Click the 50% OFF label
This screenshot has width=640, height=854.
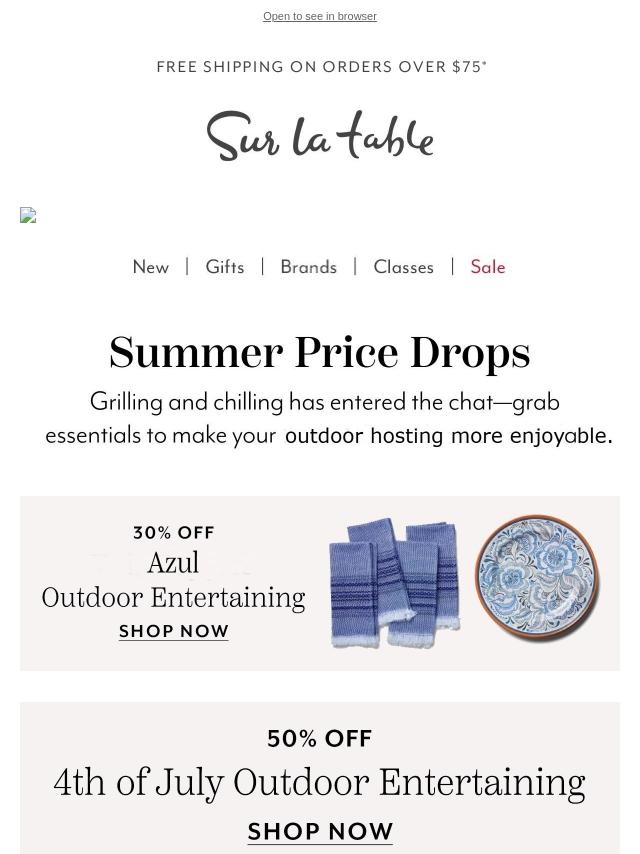320,739
